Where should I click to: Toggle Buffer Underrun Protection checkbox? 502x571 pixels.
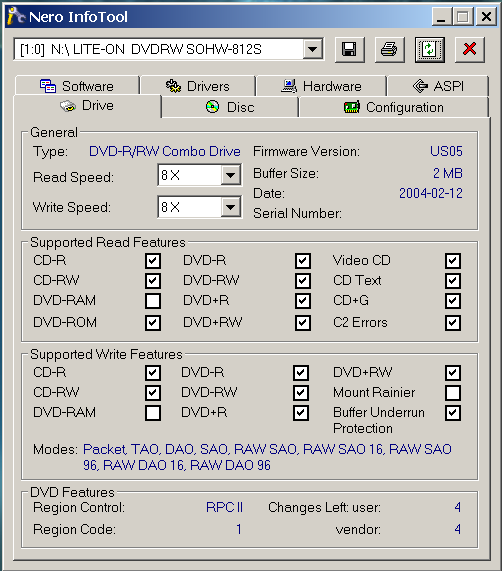[x=453, y=413]
